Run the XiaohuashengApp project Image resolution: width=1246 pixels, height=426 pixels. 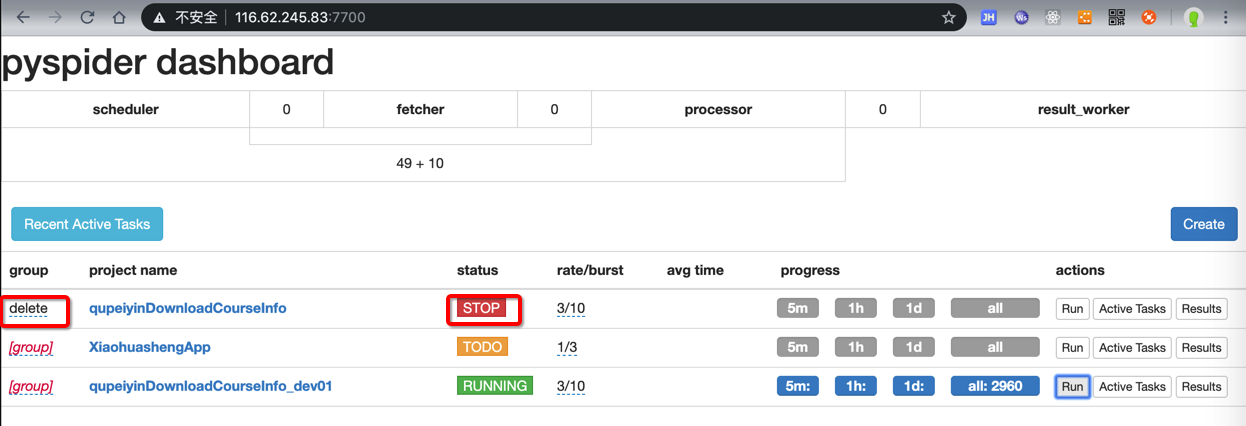(x=1072, y=348)
